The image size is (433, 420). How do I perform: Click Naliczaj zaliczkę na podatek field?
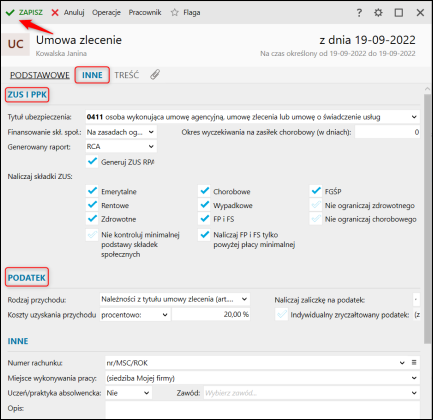point(416,299)
